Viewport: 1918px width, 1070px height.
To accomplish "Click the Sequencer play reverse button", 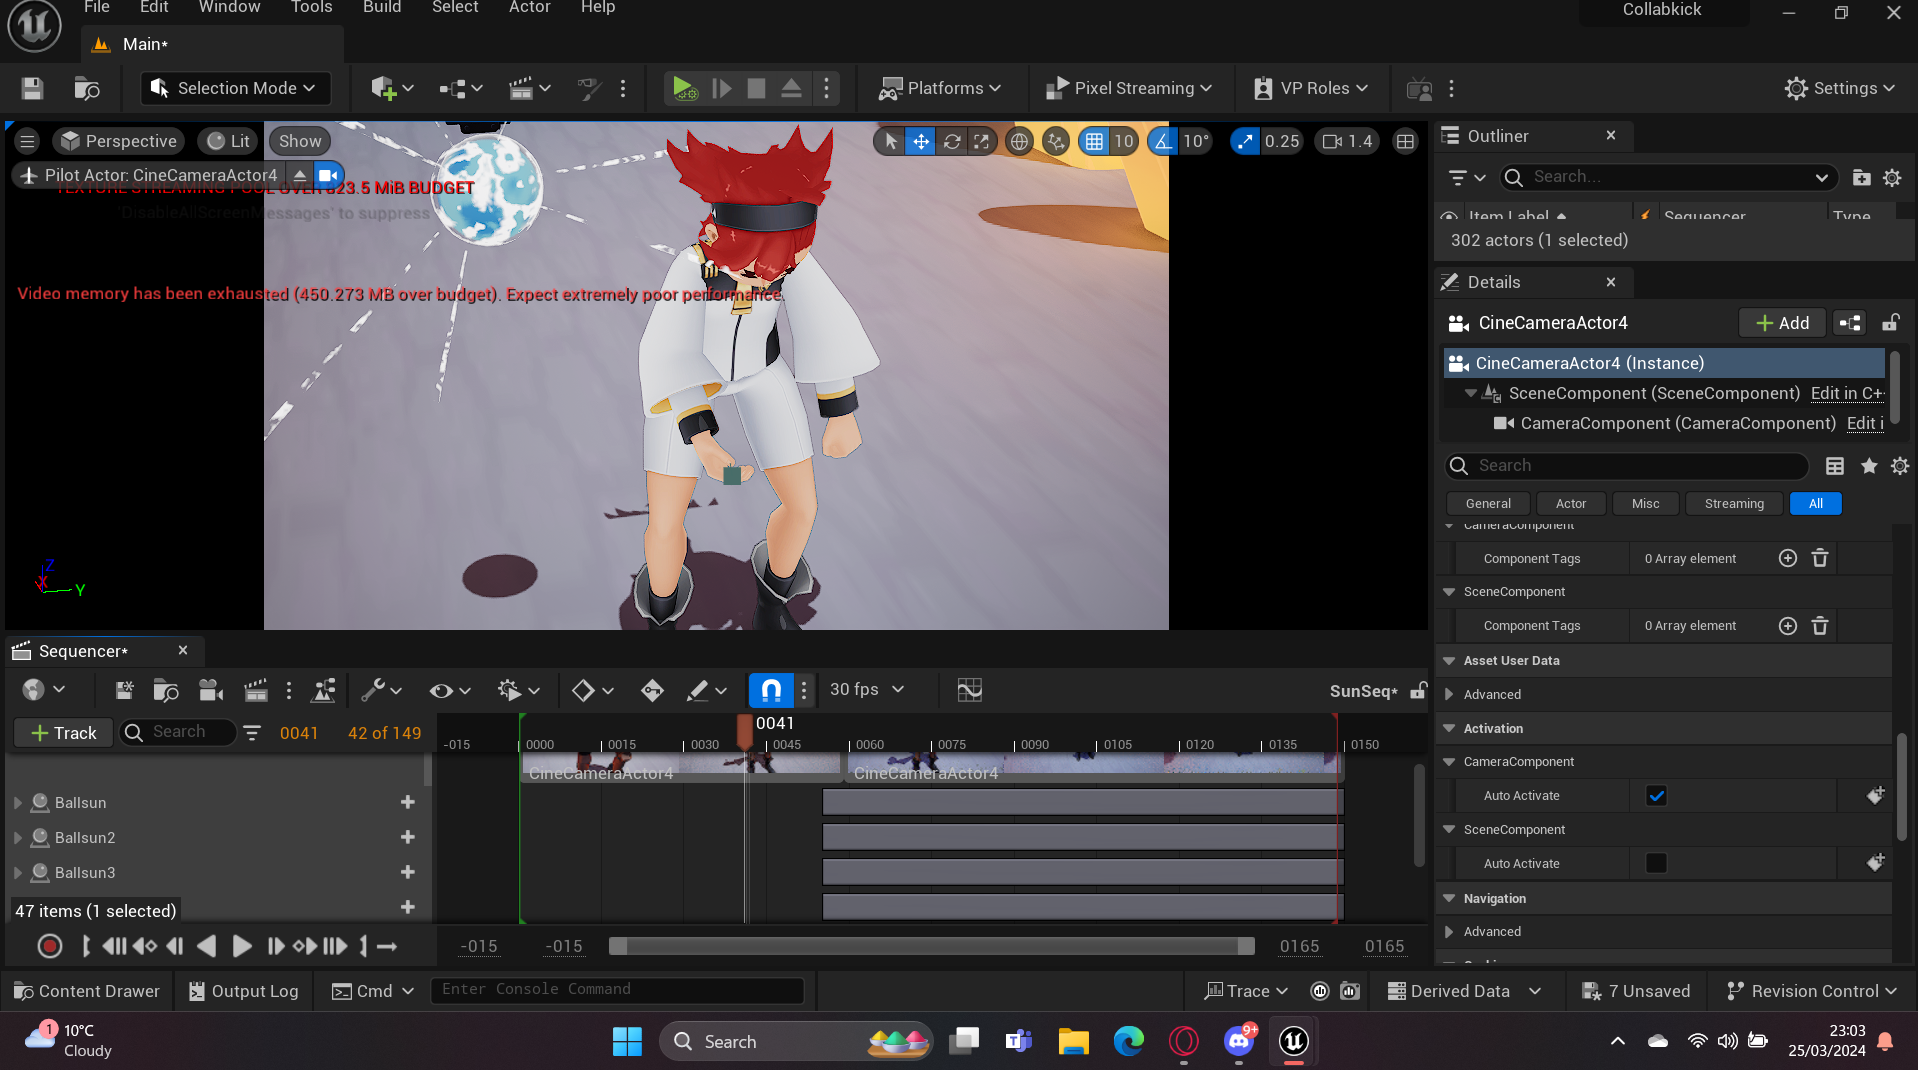I will tap(207, 946).
